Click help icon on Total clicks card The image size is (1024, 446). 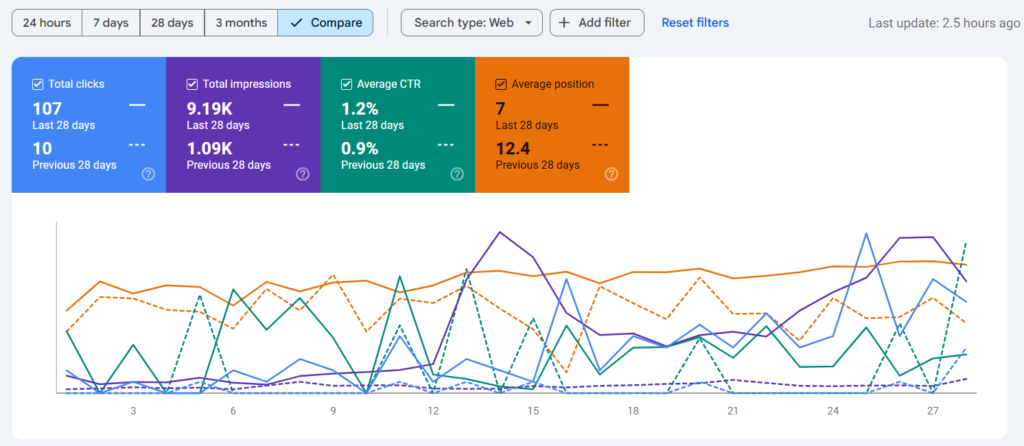coord(148,174)
